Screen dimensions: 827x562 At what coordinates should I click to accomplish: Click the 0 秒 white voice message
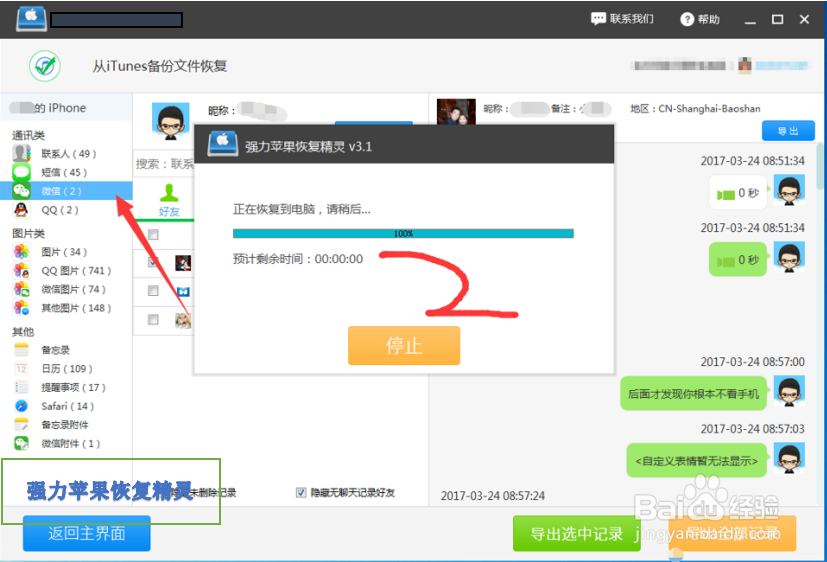coord(737,193)
